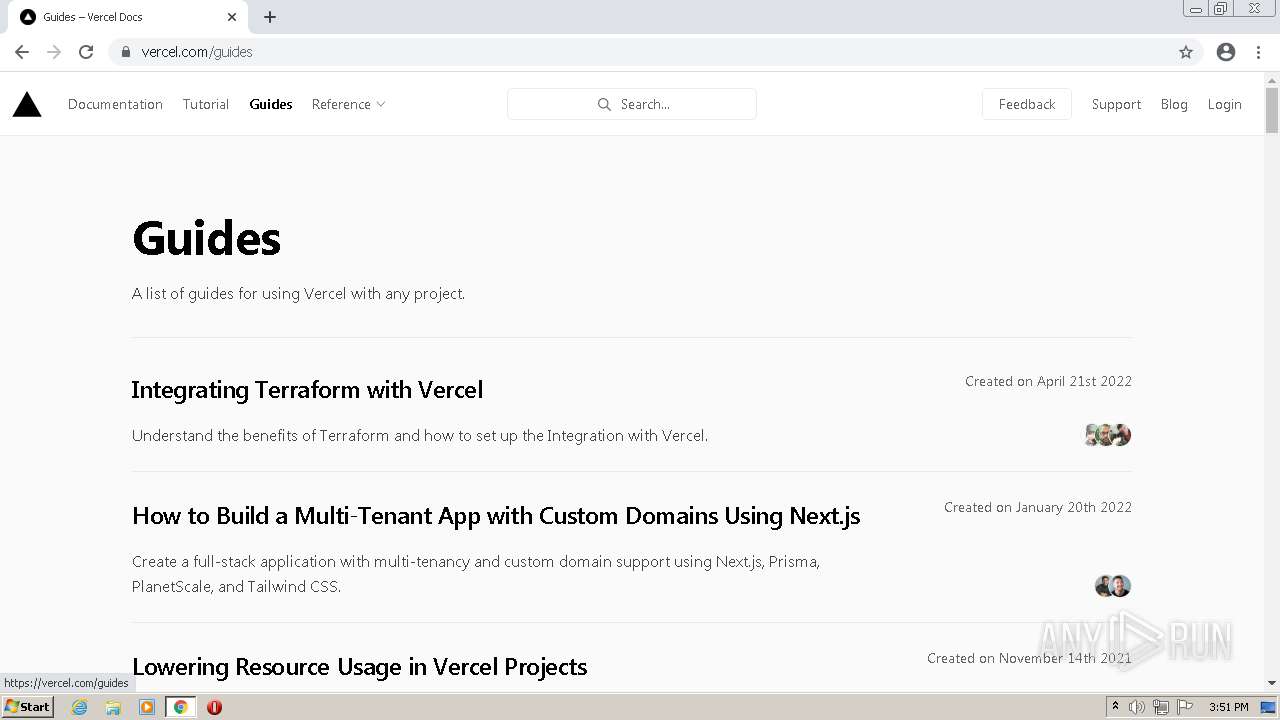
Task: Click 'Created on January 20th 2022' text
Action: pos(1038,507)
